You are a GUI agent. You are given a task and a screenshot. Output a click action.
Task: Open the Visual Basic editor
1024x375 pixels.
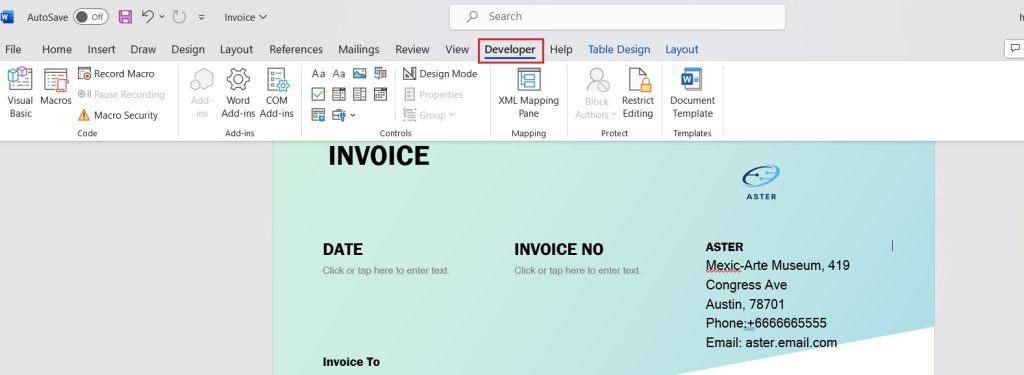(20, 93)
